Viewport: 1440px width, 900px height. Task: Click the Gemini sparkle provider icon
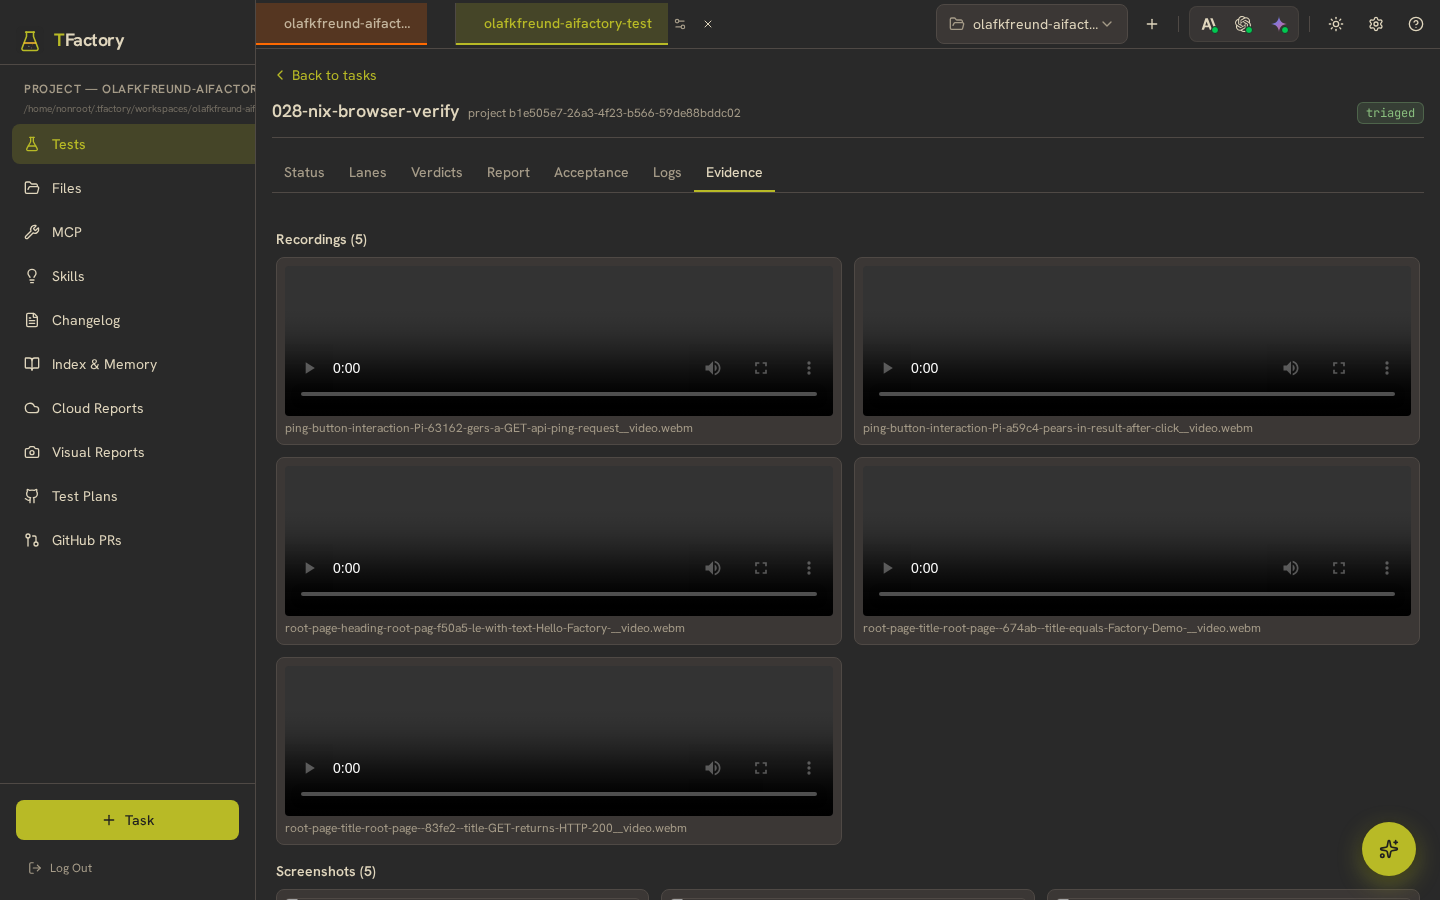click(1279, 24)
